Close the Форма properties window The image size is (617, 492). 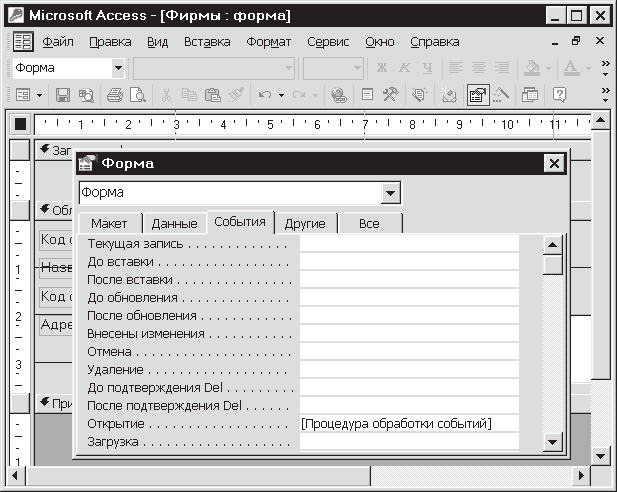pyautogui.click(x=553, y=163)
